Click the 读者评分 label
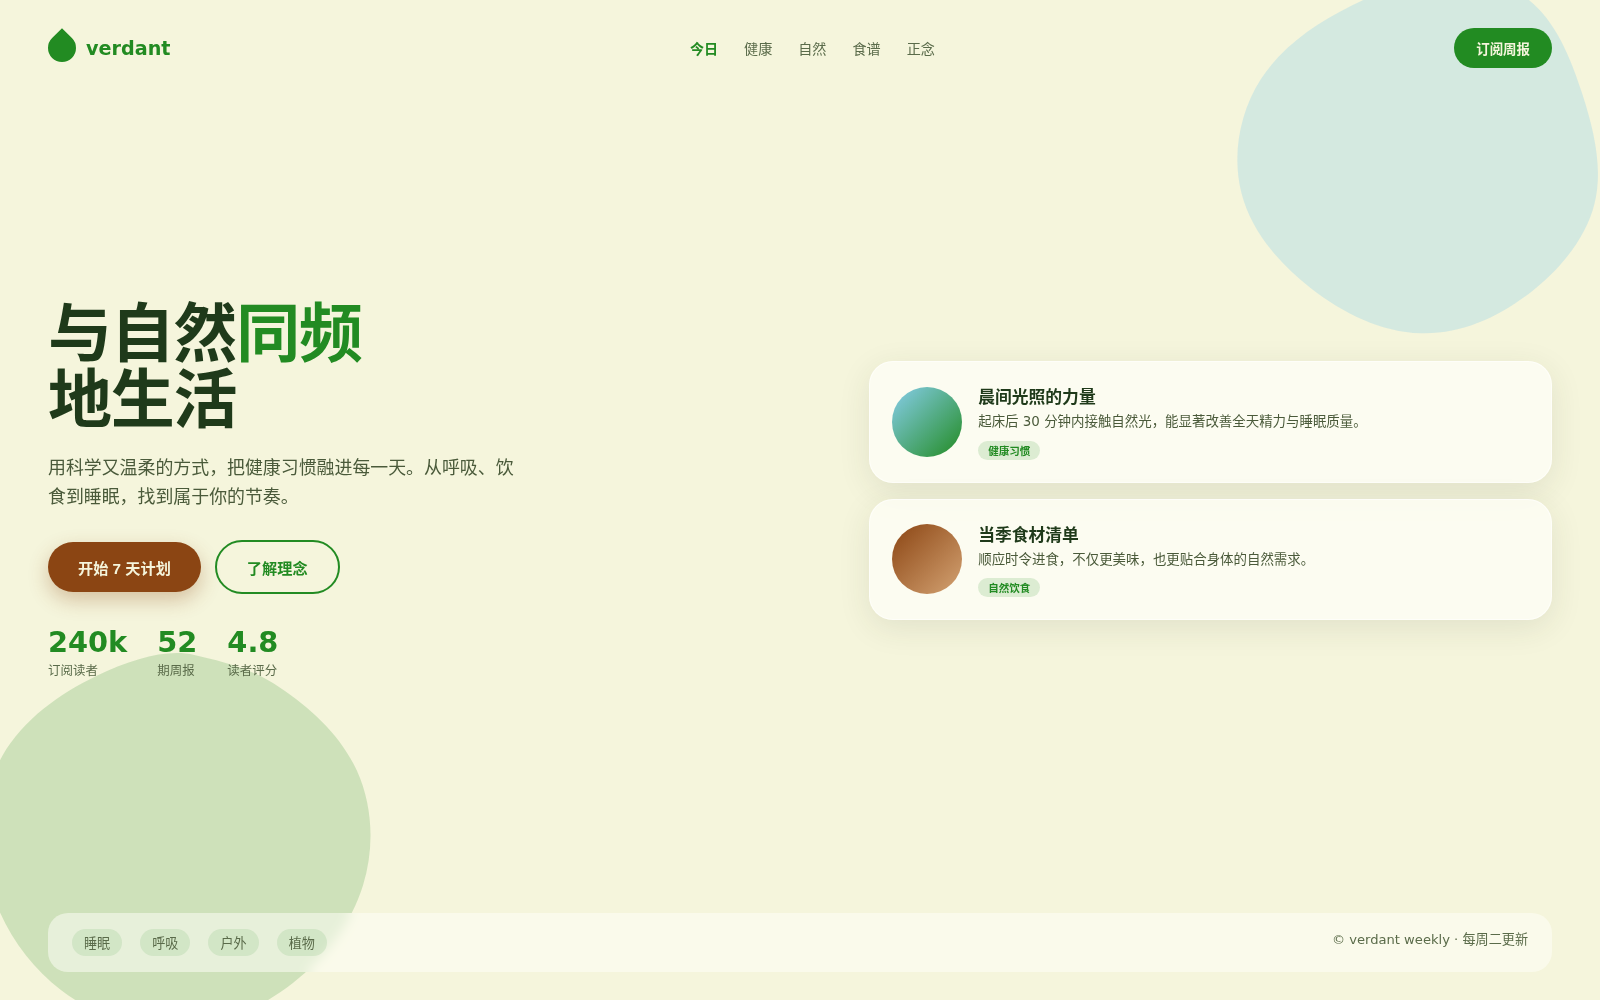 [x=252, y=670]
